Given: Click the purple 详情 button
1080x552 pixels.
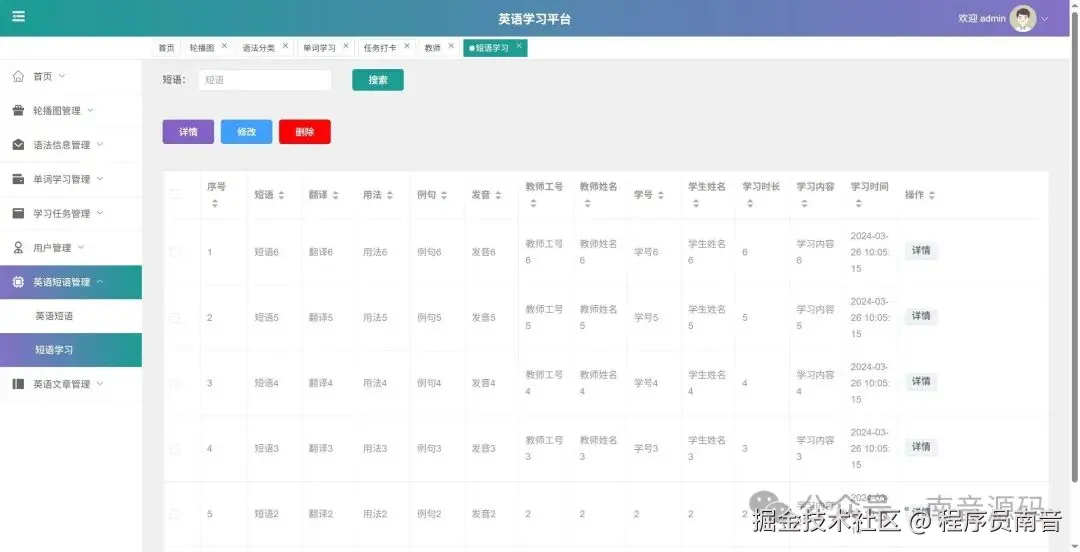Looking at the screenshot, I should 188,132.
